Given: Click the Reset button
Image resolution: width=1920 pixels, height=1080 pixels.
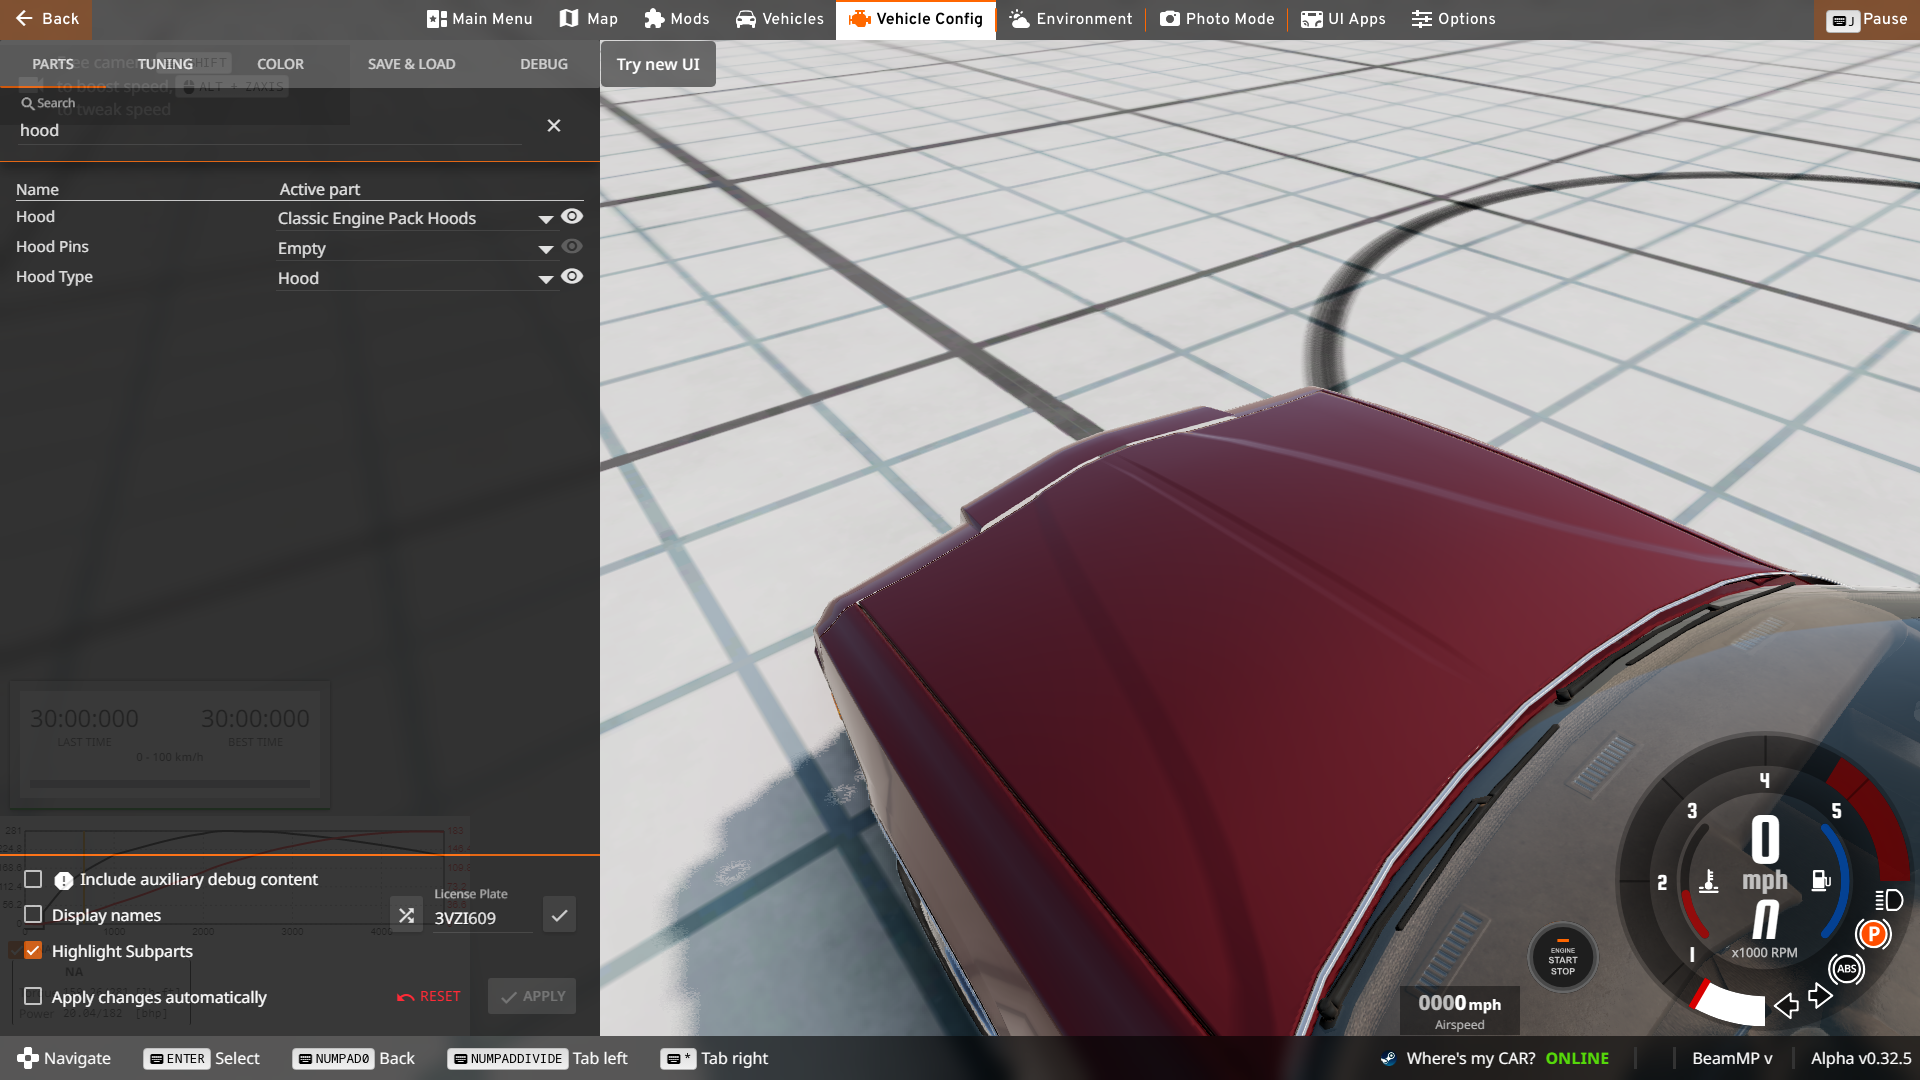Looking at the screenshot, I should [429, 997].
